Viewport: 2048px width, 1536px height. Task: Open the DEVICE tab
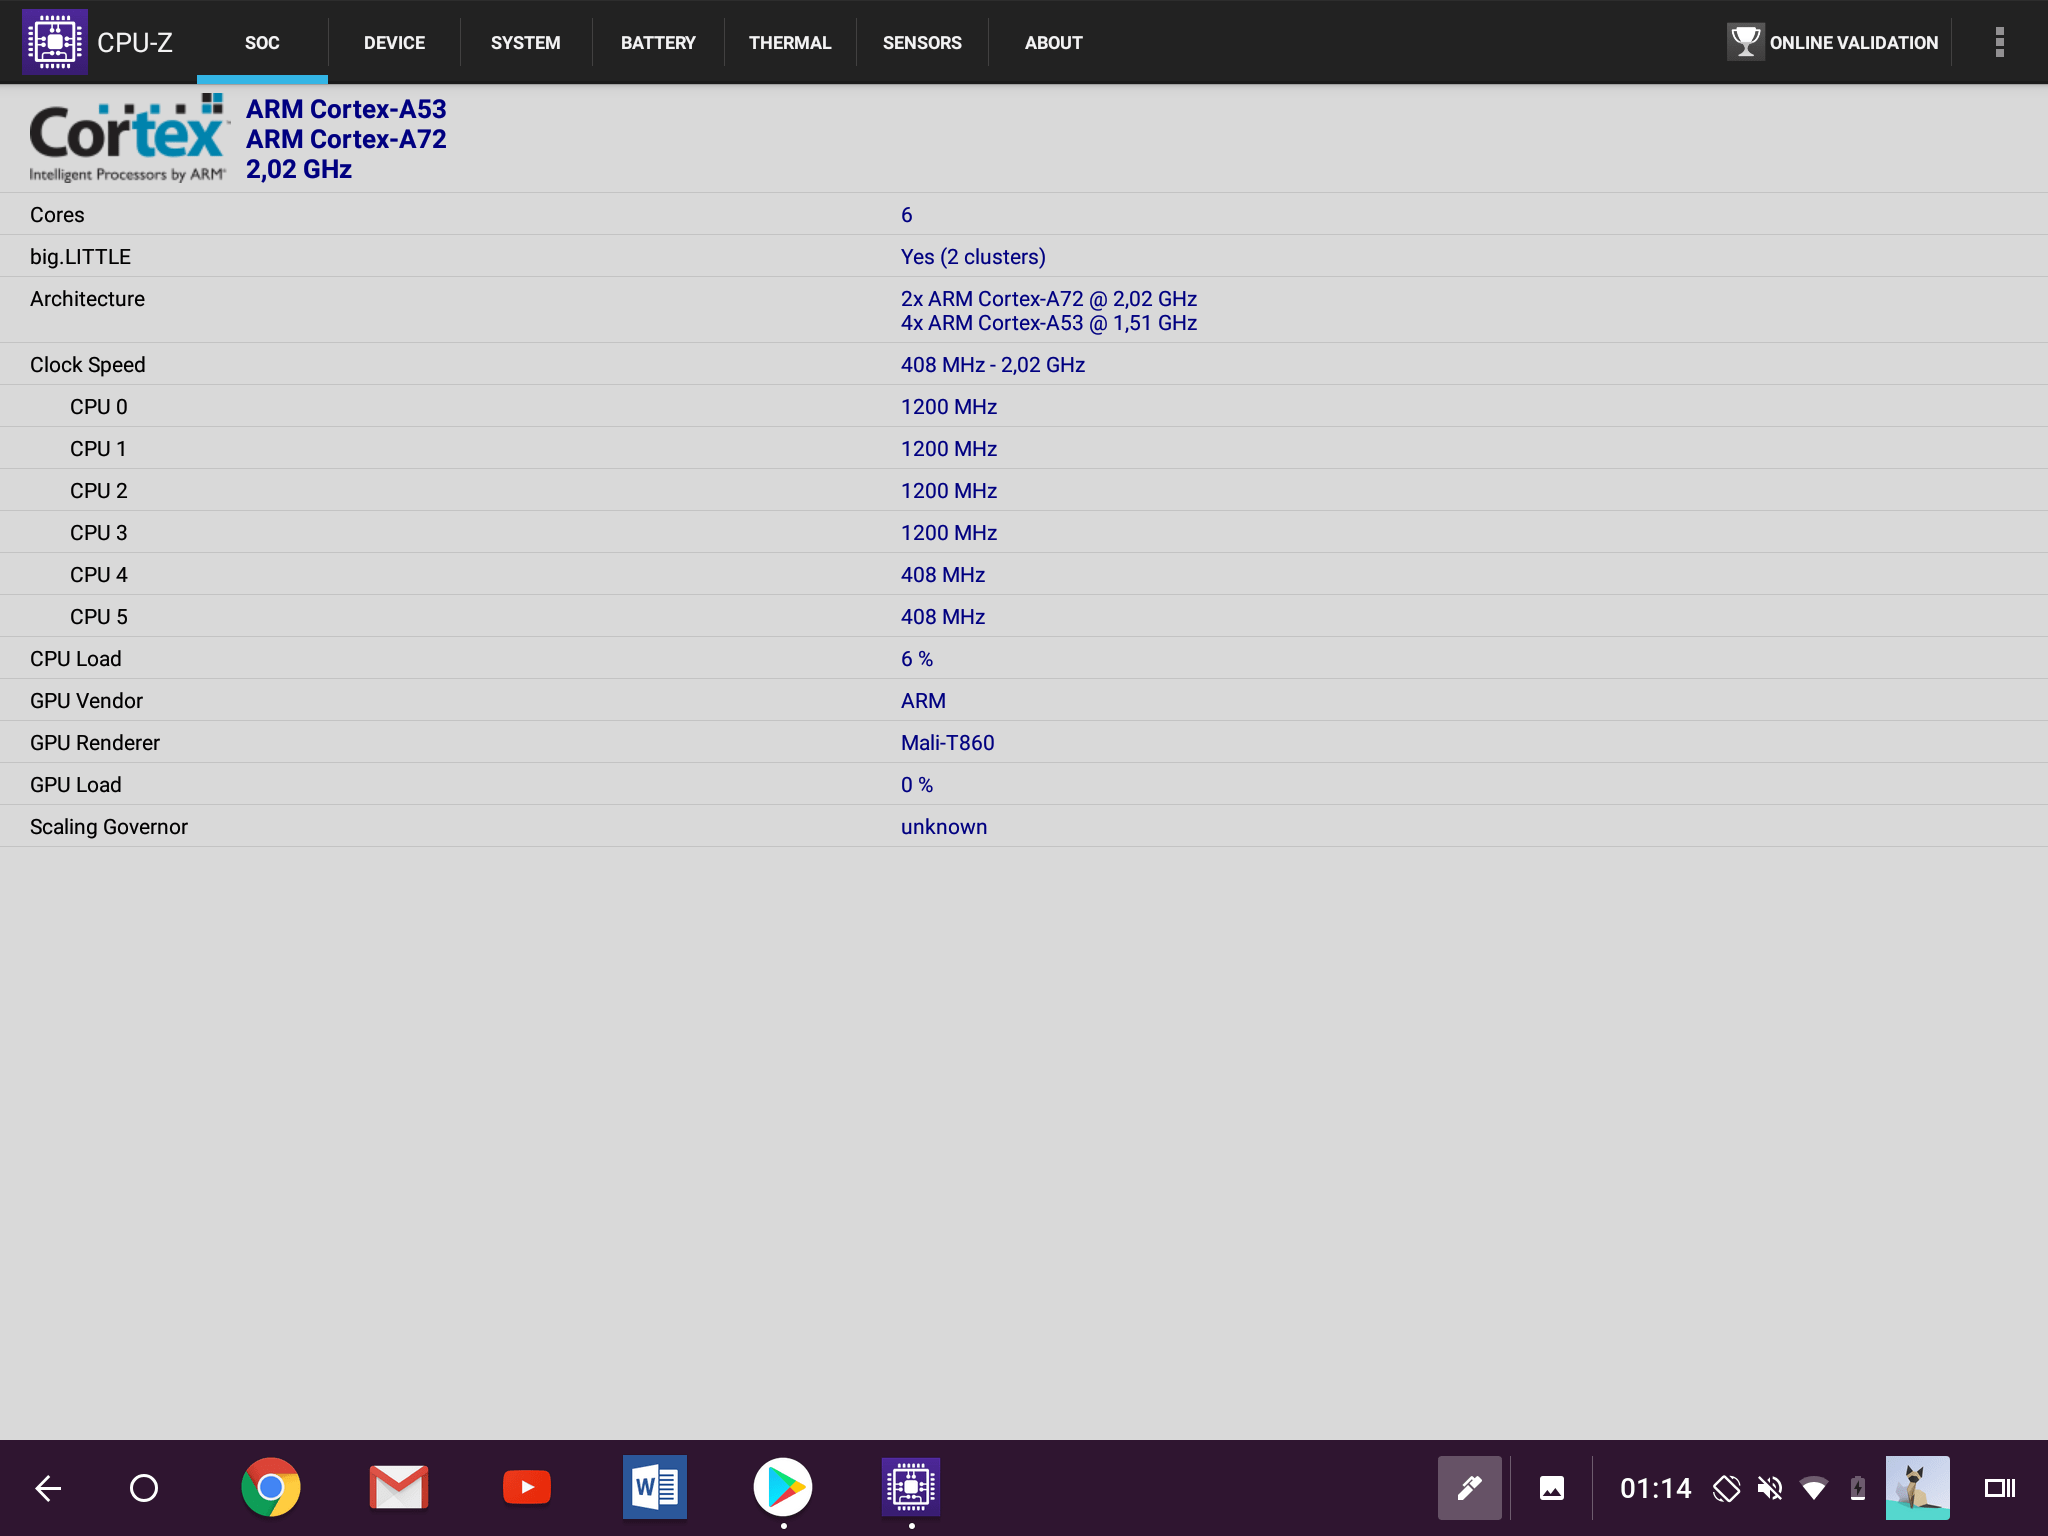pyautogui.click(x=394, y=42)
